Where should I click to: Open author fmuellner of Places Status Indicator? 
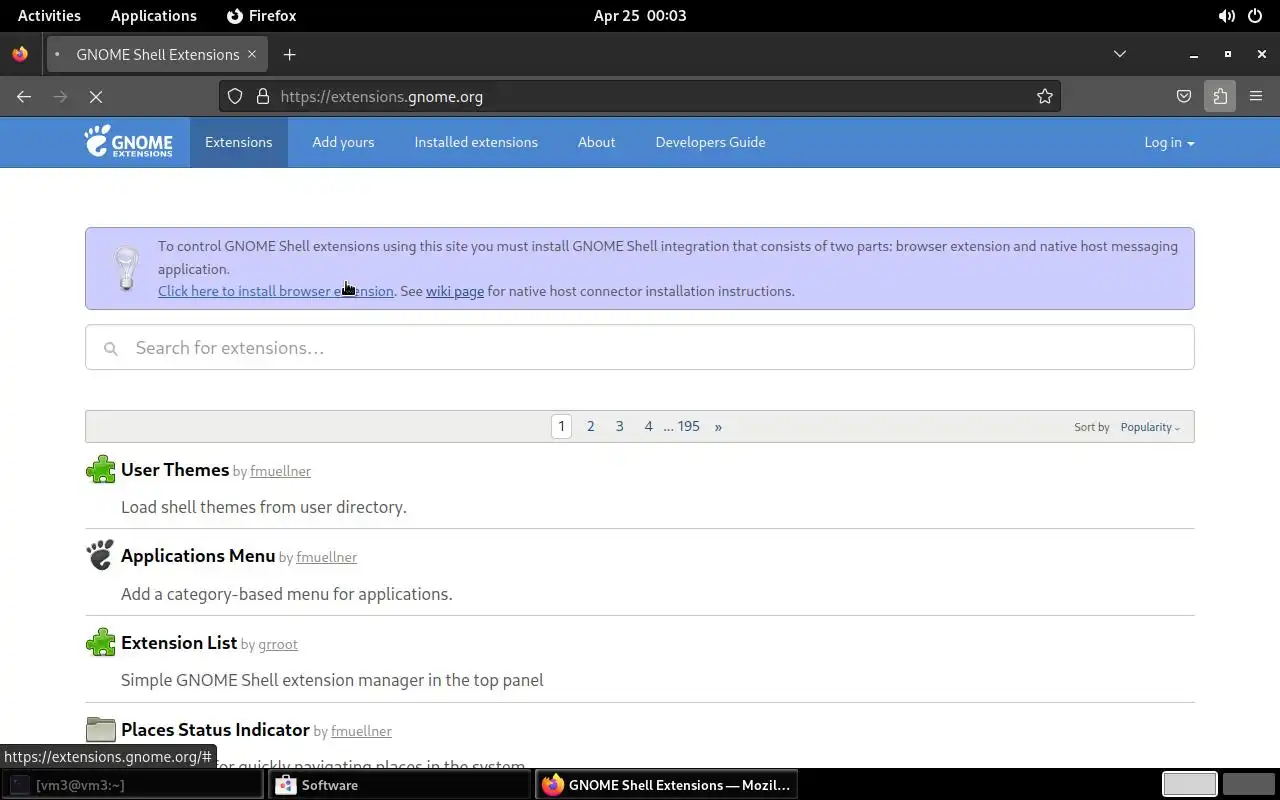coord(361,731)
